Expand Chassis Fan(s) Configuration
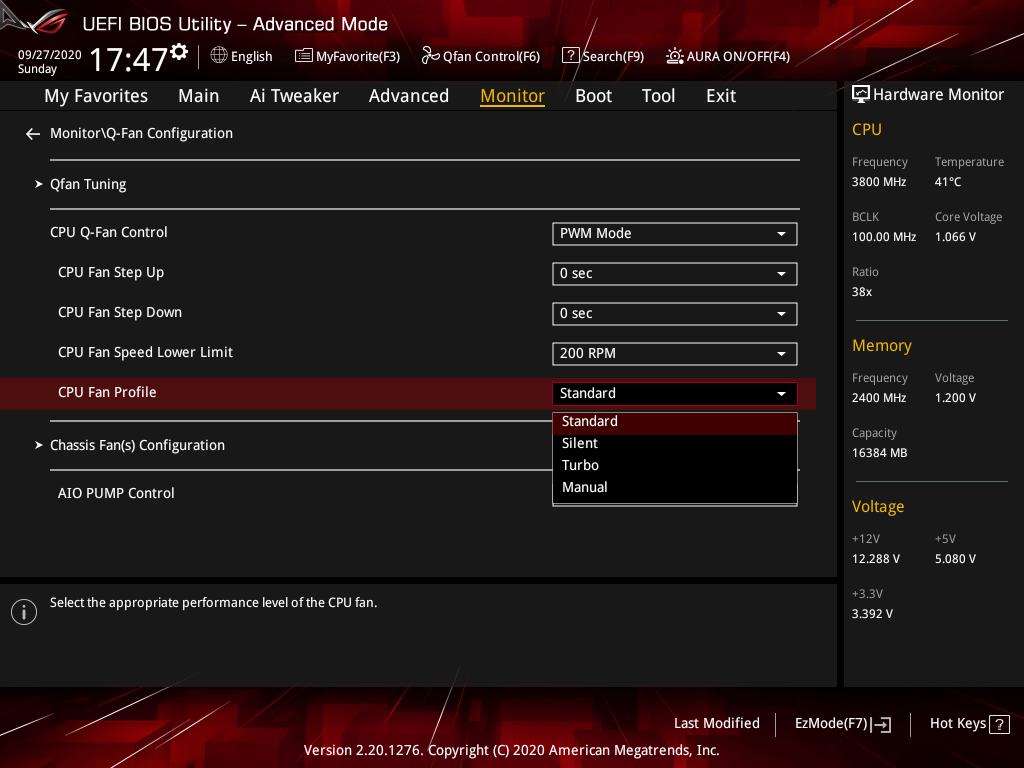The height and width of the screenshot is (768, 1024). click(x=137, y=445)
